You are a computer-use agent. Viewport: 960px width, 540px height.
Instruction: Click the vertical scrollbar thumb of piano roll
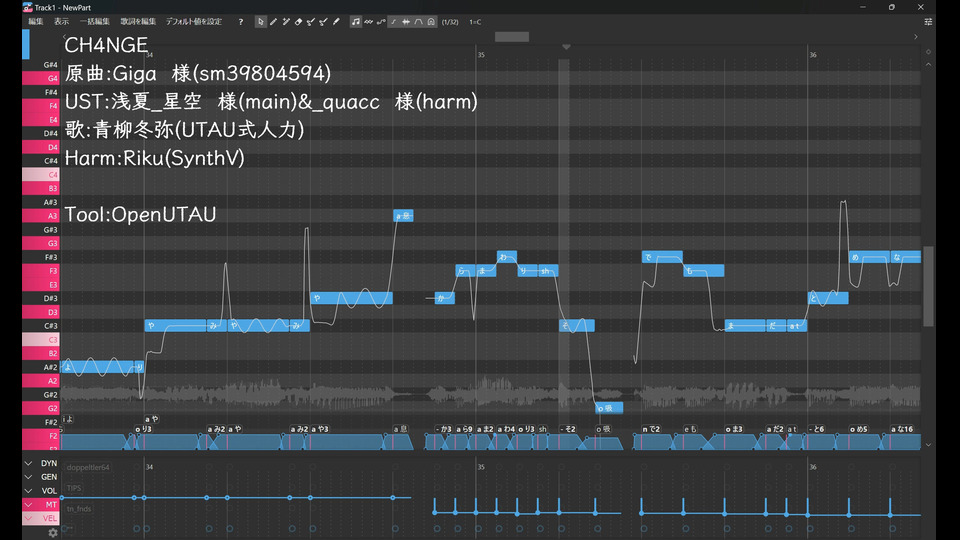tap(928, 287)
